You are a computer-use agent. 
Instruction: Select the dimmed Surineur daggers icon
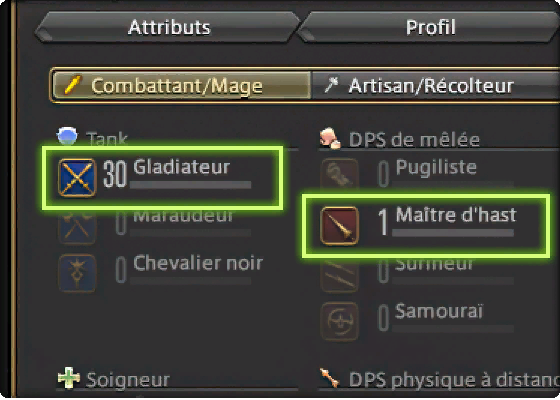tap(339, 275)
